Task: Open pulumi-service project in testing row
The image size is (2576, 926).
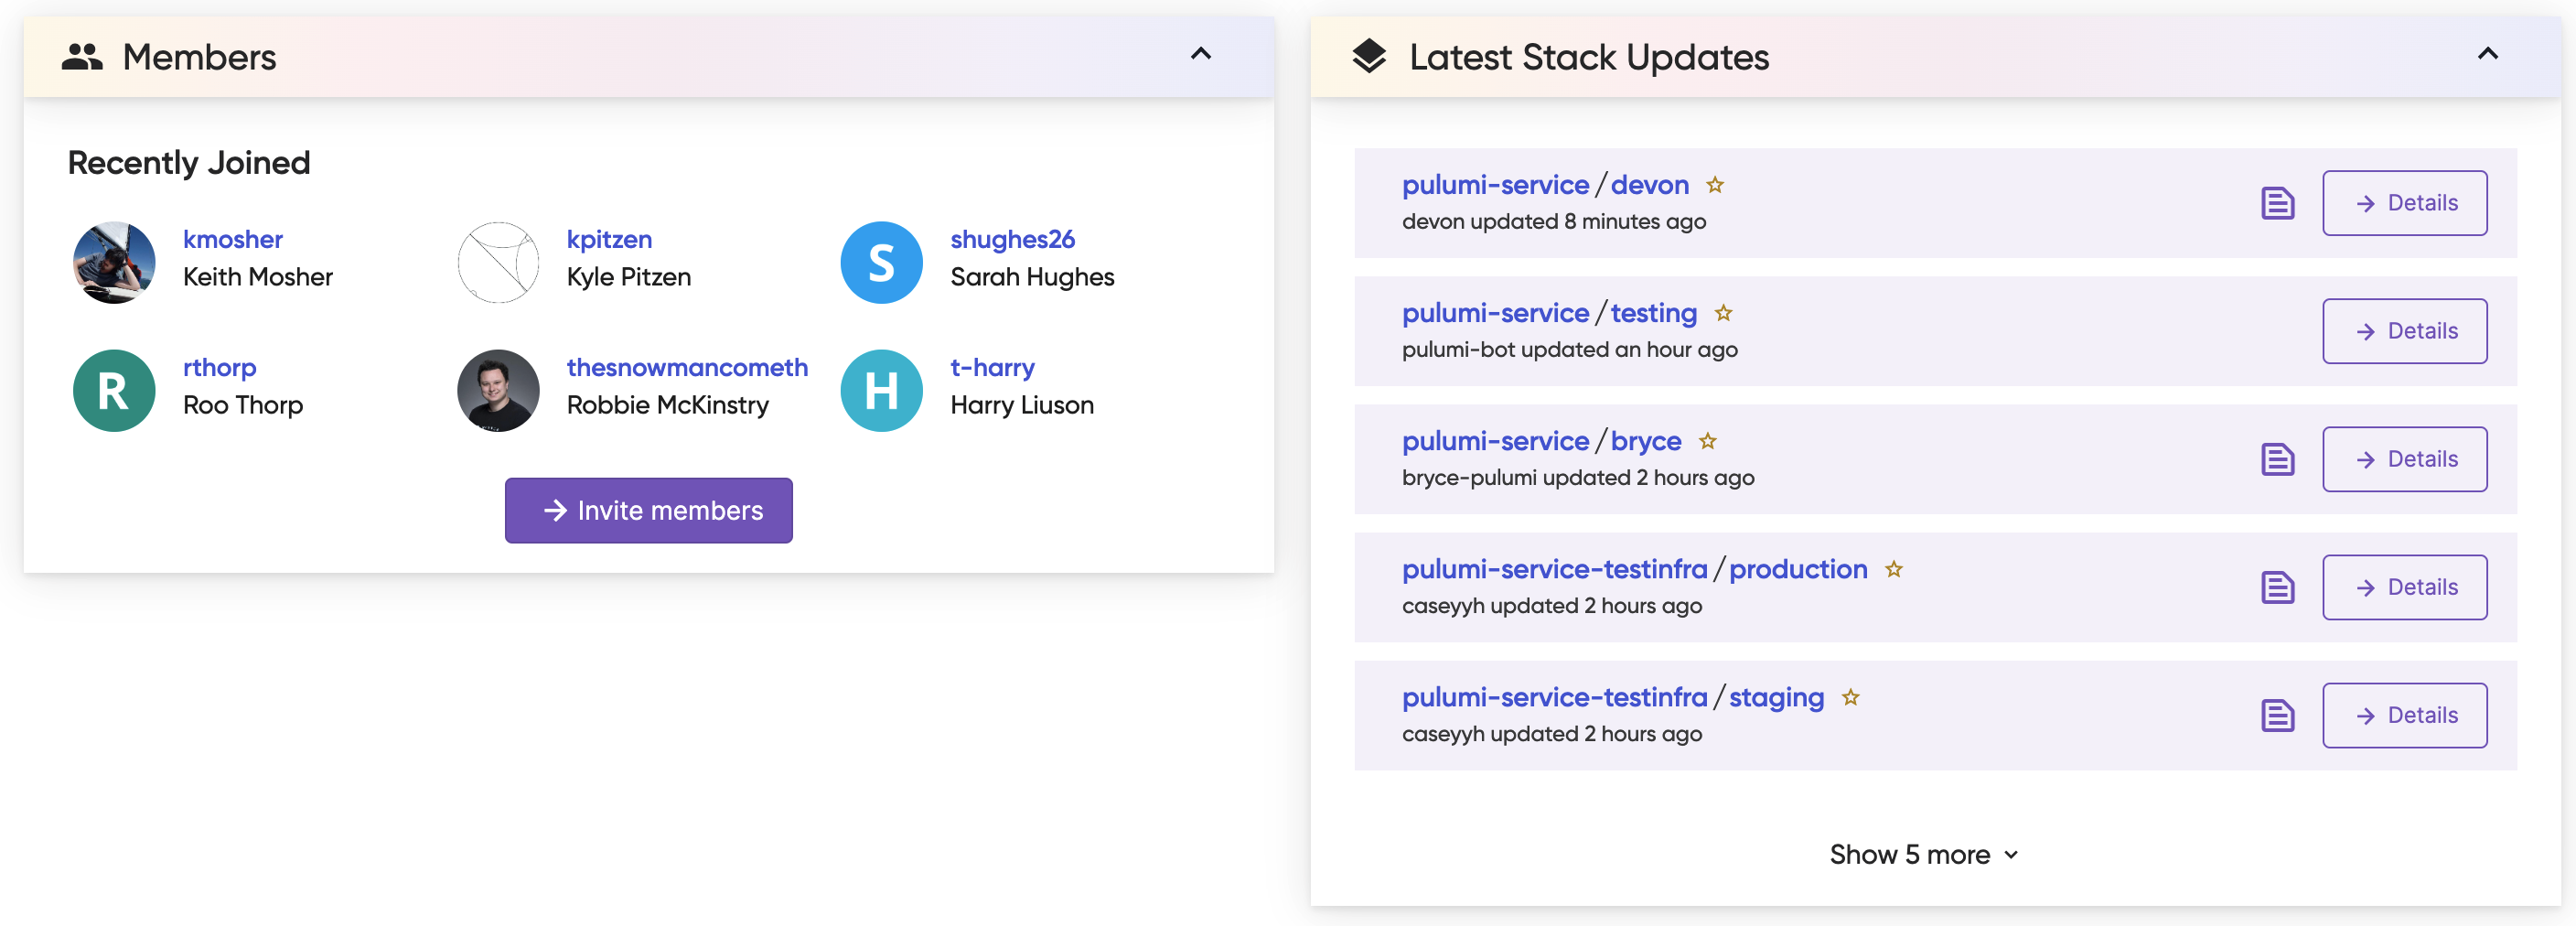Action: (x=1495, y=313)
